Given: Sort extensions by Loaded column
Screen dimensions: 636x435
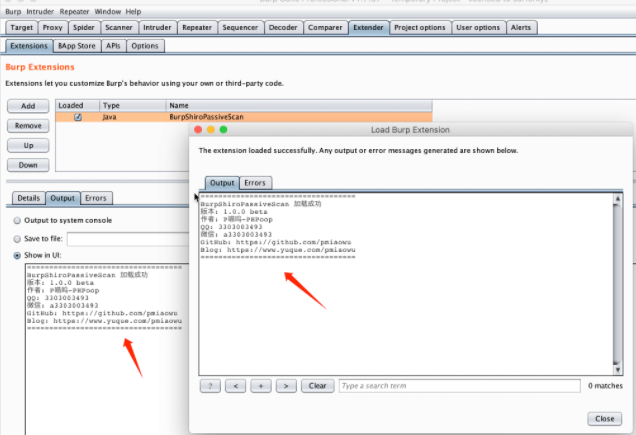Looking at the screenshot, I should 77,106.
